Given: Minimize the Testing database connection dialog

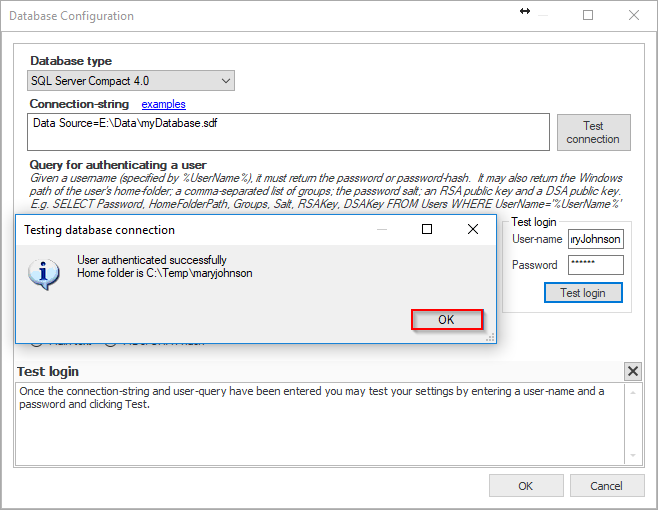Looking at the screenshot, I should click(x=381, y=230).
